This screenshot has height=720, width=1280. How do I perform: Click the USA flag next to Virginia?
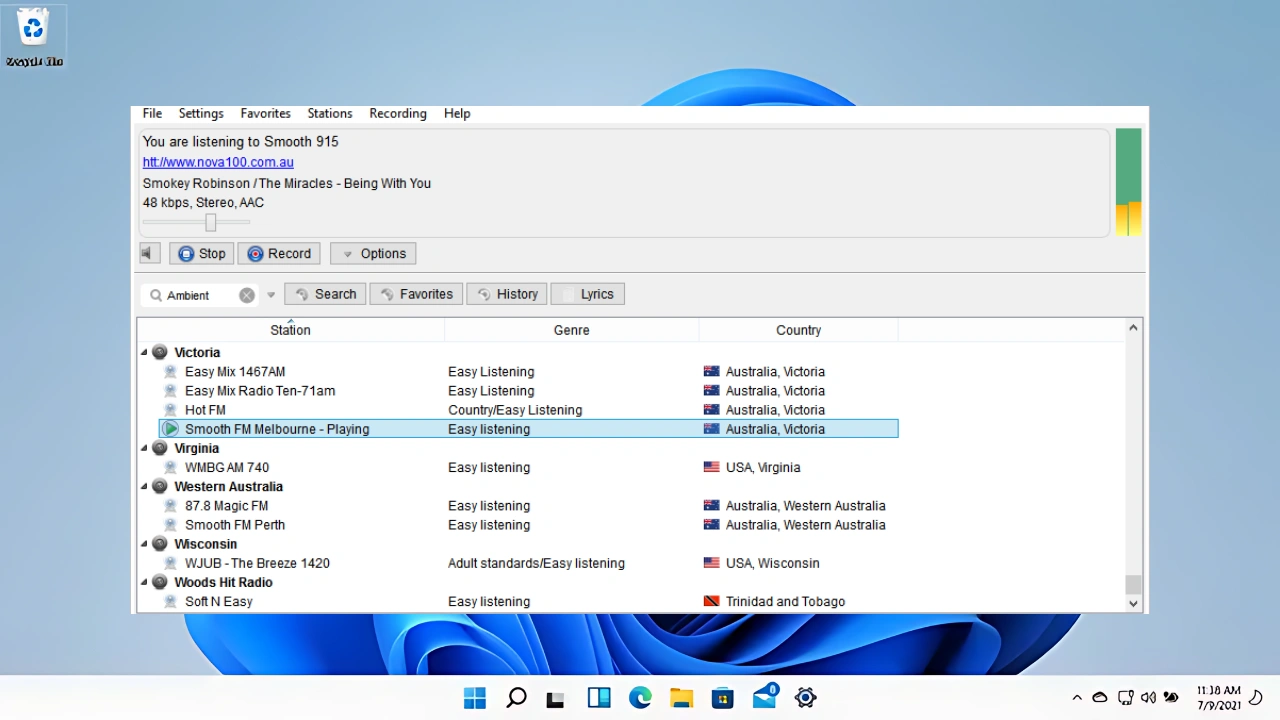point(711,467)
